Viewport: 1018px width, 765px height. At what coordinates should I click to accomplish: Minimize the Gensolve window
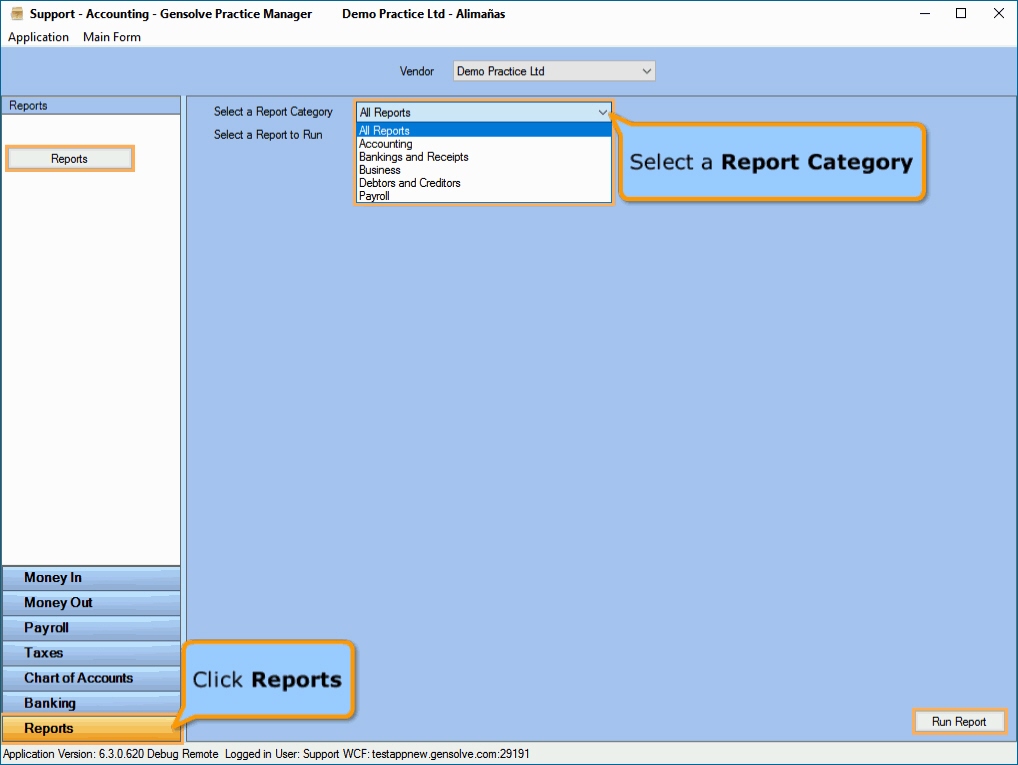[x=925, y=14]
